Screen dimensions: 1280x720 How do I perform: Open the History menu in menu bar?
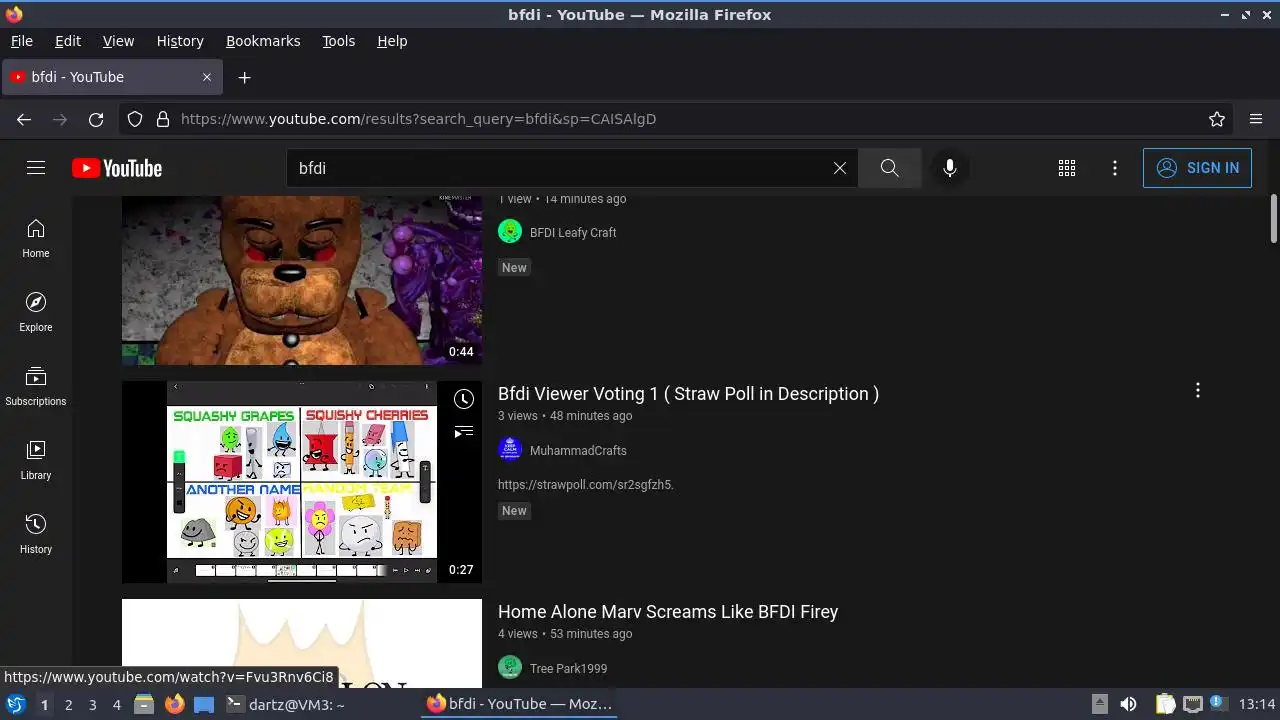180,41
